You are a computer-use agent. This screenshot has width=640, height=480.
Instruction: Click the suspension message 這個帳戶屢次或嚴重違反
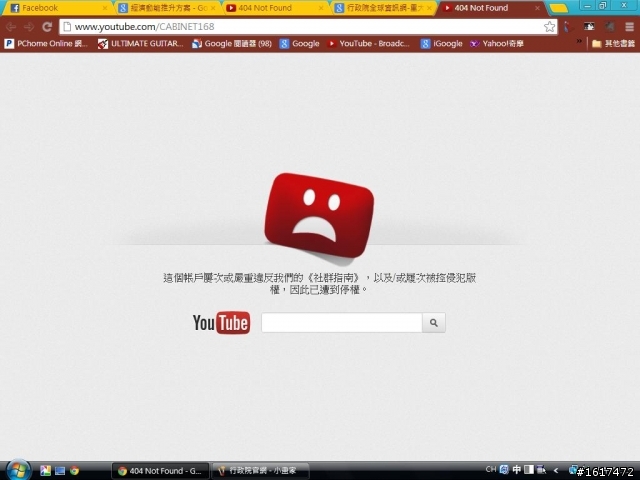click(x=319, y=284)
